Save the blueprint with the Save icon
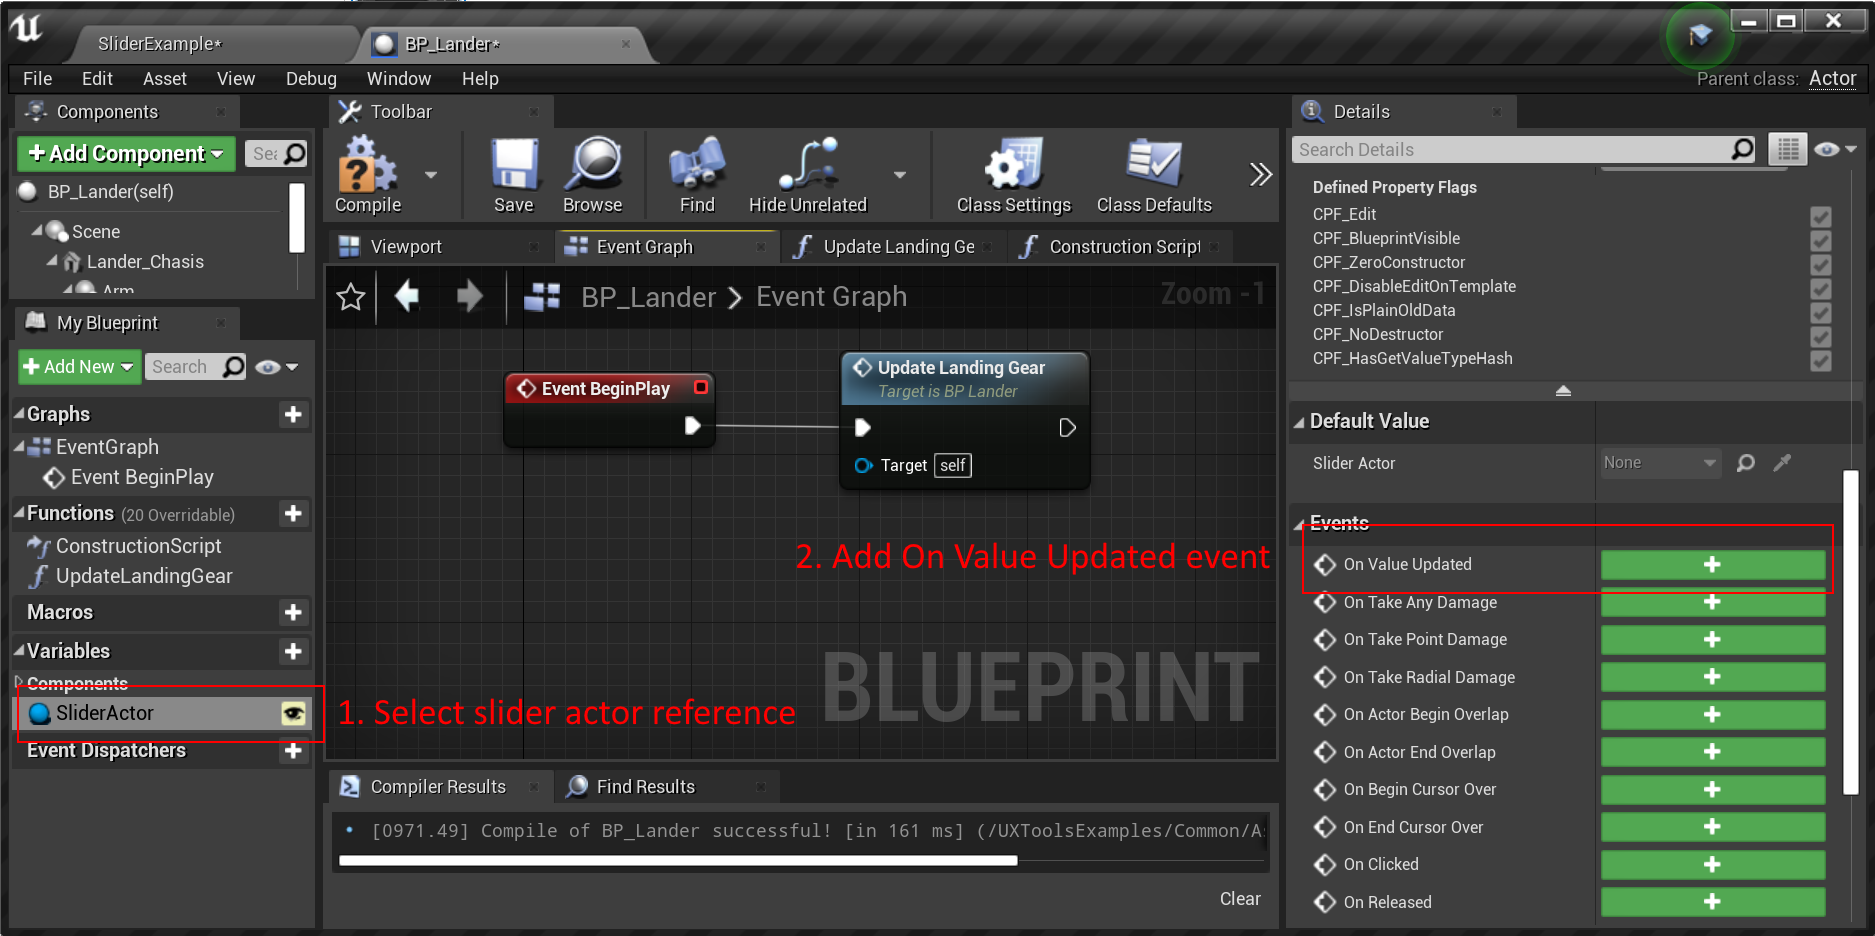 [x=514, y=166]
